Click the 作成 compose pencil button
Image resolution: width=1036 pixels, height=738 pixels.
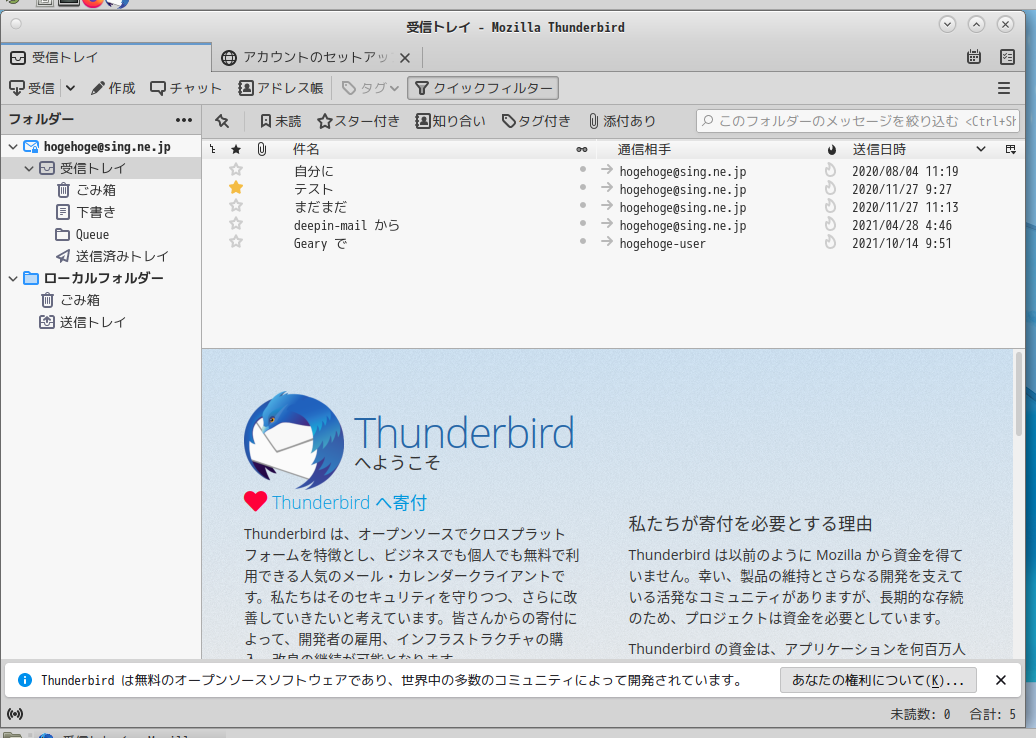pos(113,88)
